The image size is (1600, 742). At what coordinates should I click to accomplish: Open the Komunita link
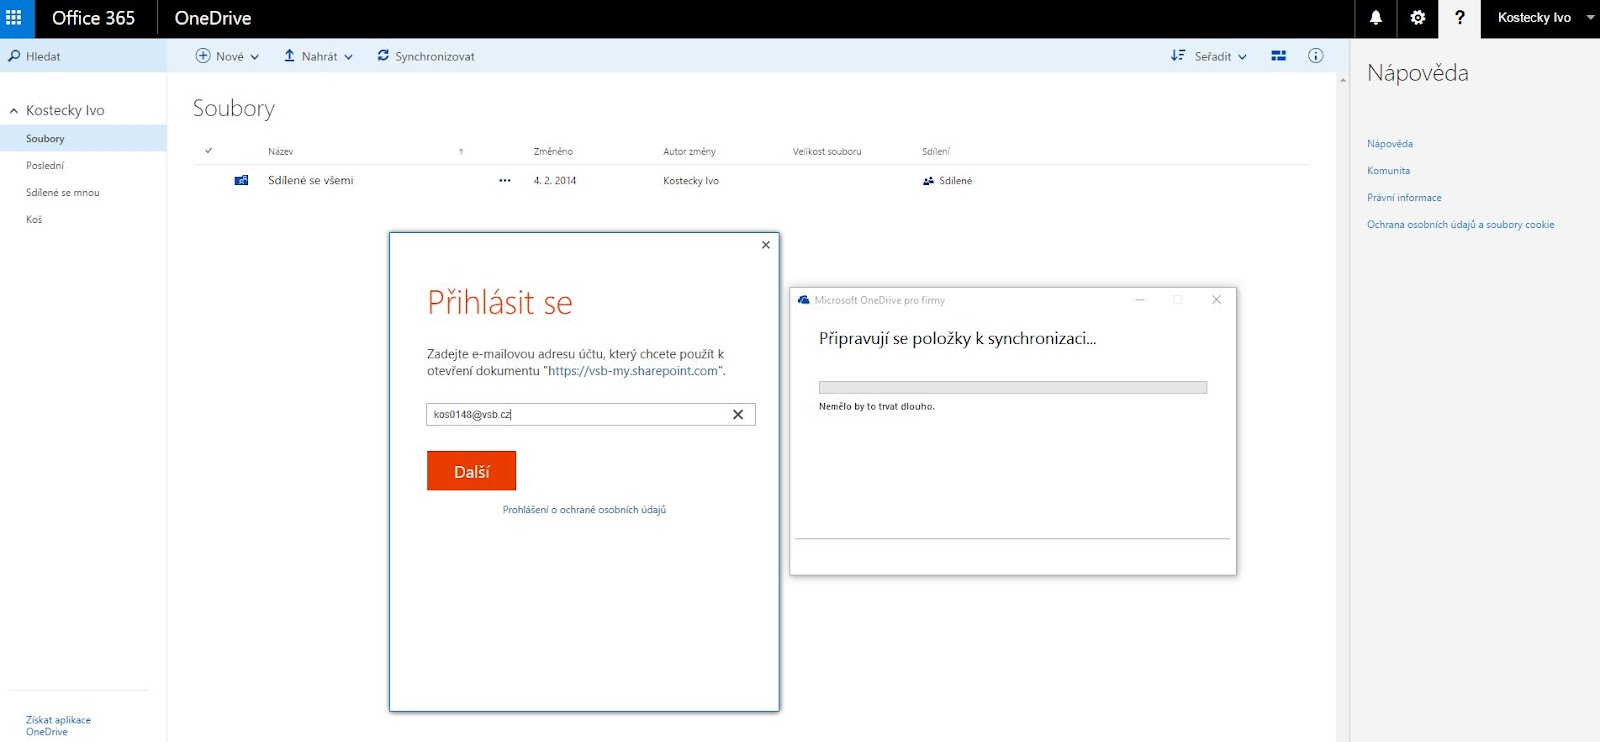[1388, 171]
